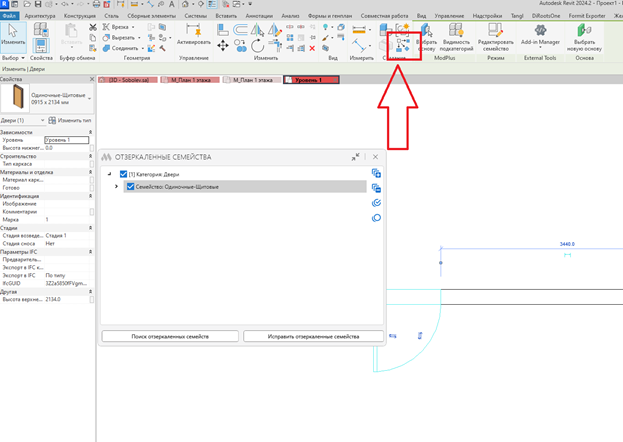
Task: Click collapse-all icon with minus in dialog
Action: click(x=376, y=188)
